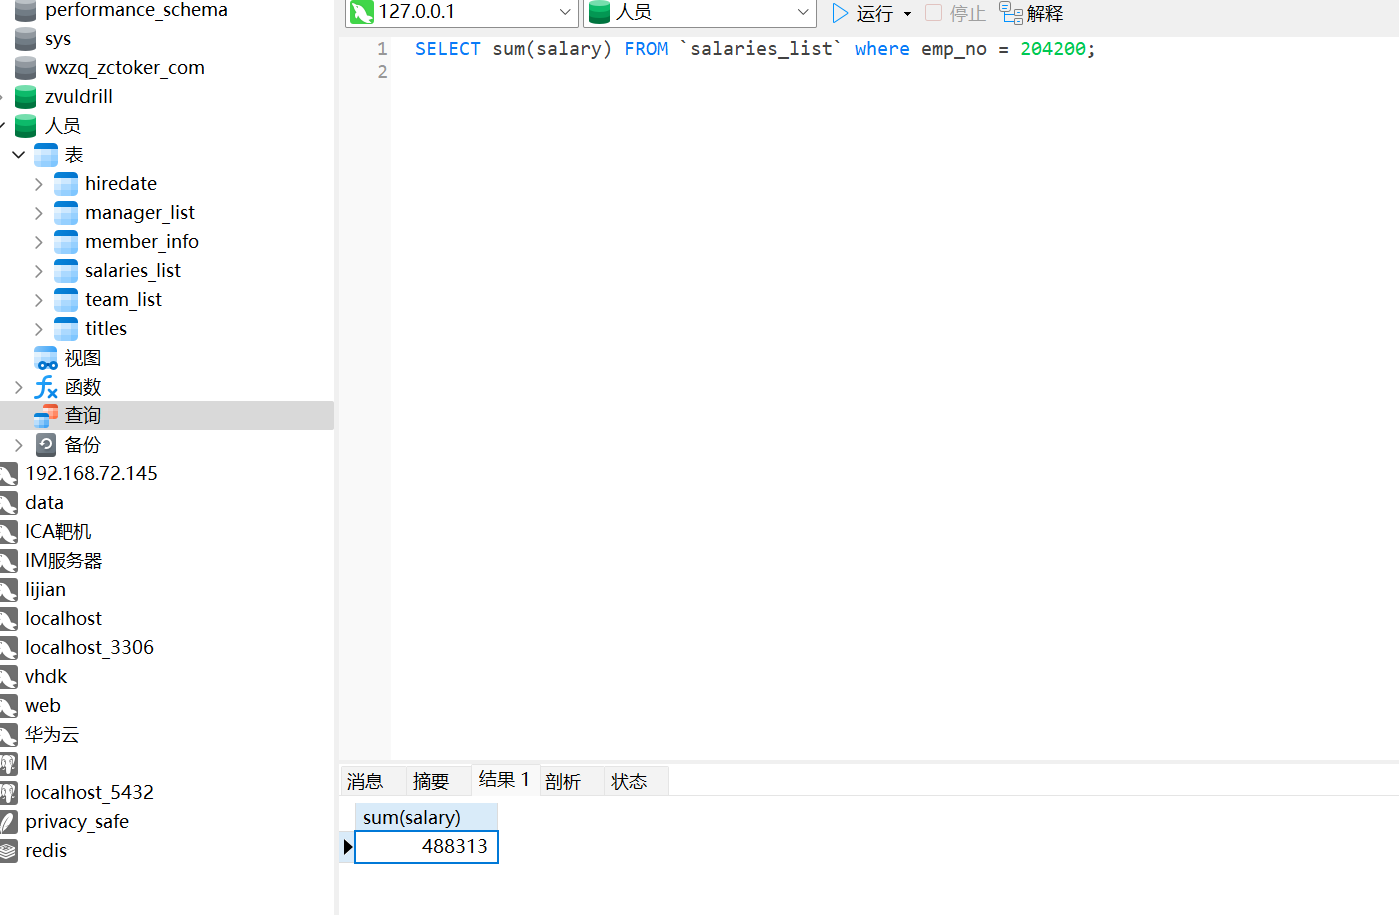Switch to the 剖析 profile tab
Screen dimensions: 1399x915
[563, 781]
